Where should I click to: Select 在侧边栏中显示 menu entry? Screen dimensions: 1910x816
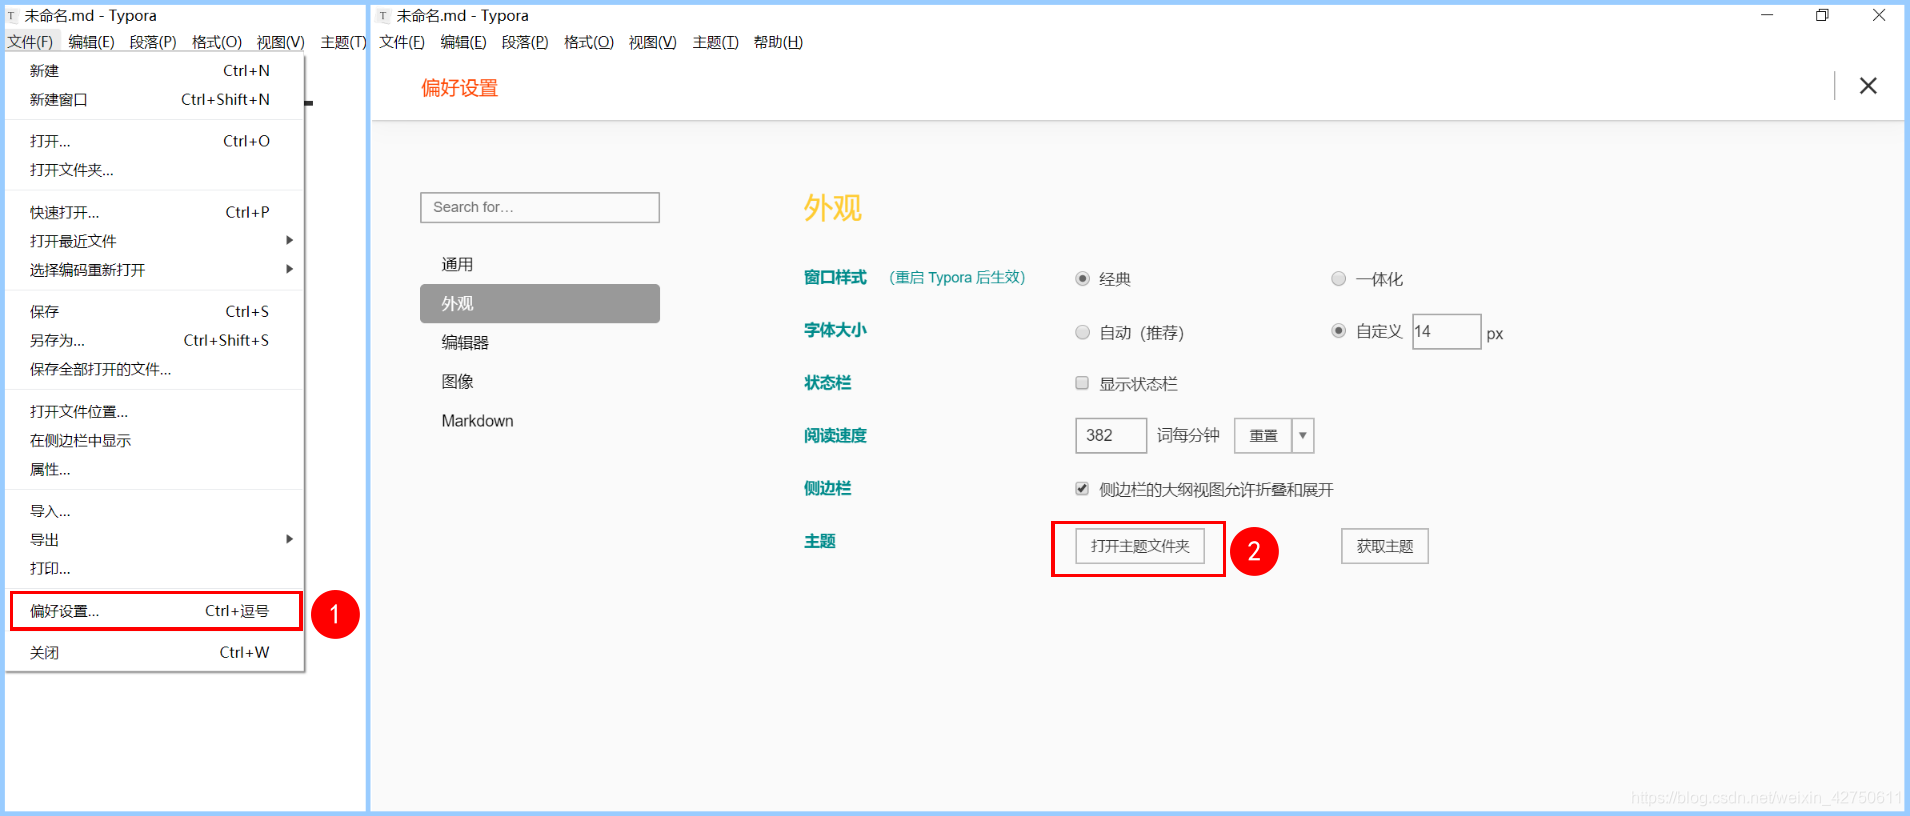point(154,441)
